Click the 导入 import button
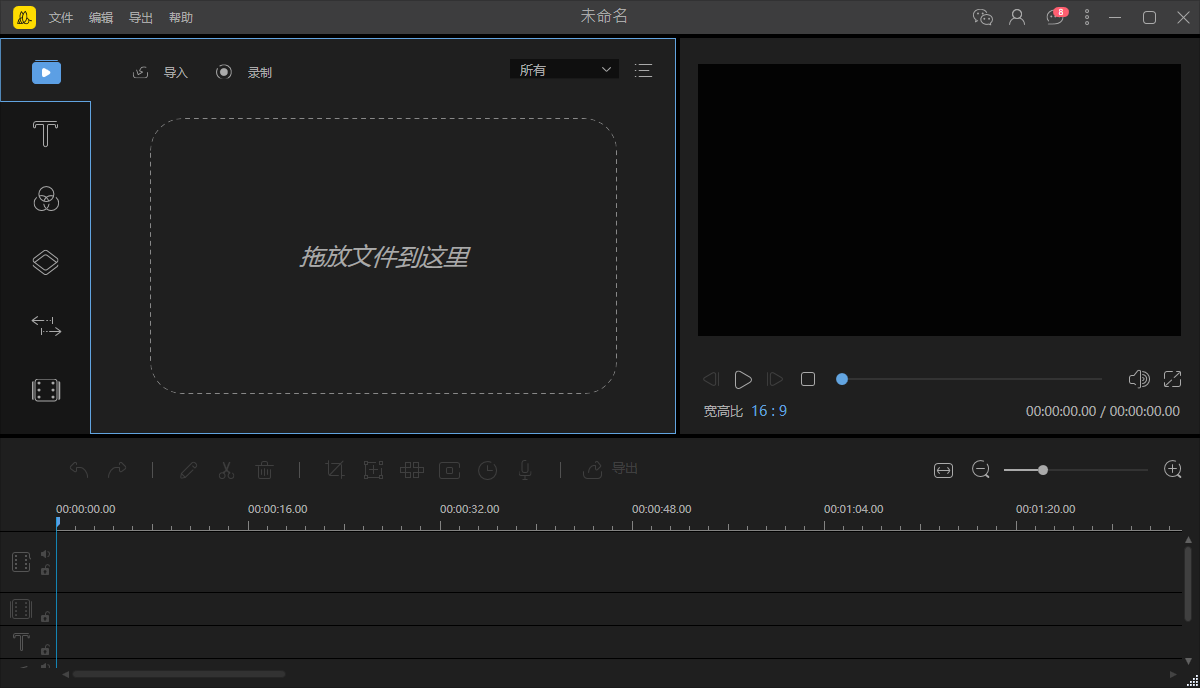 point(160,72)
